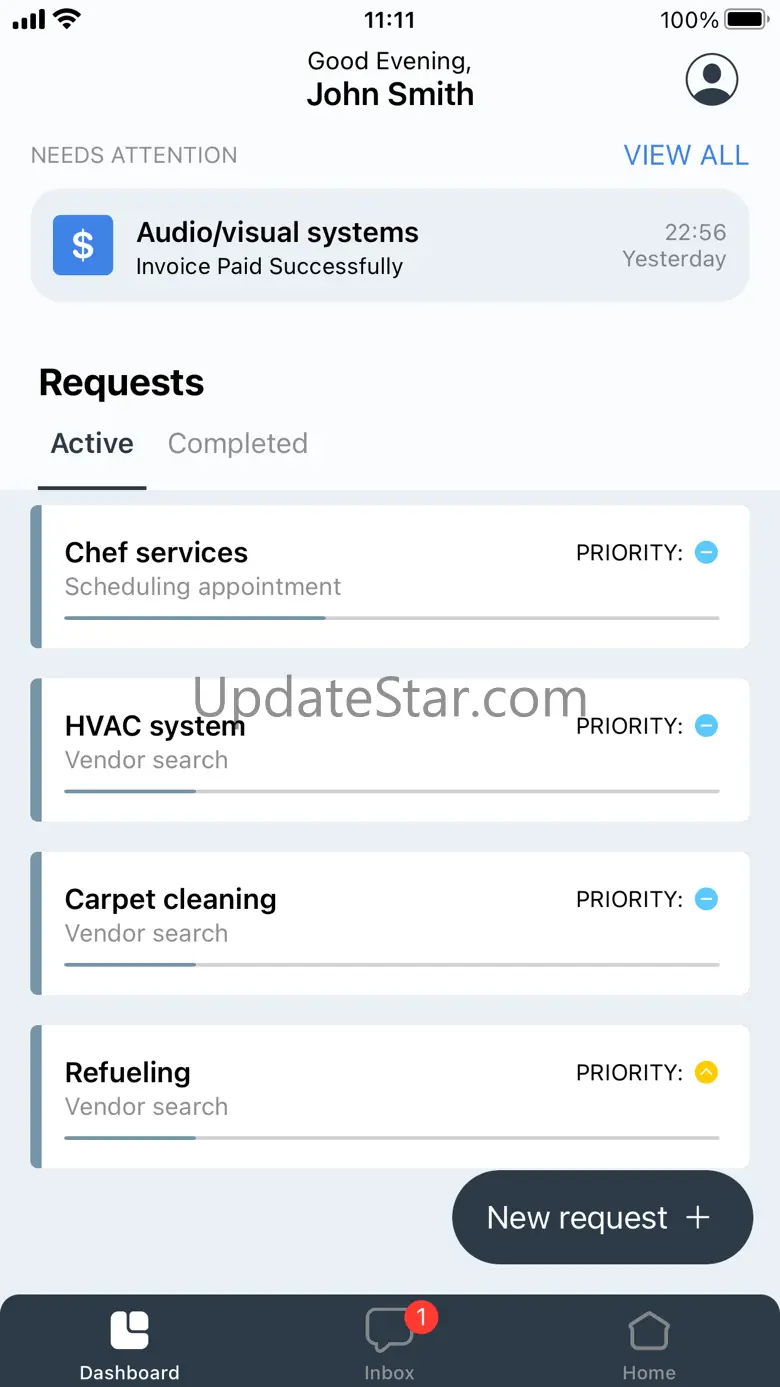Click HVAC system priority indicator icon
This screenshot has width=780, height=1387.
click(706, 726)
